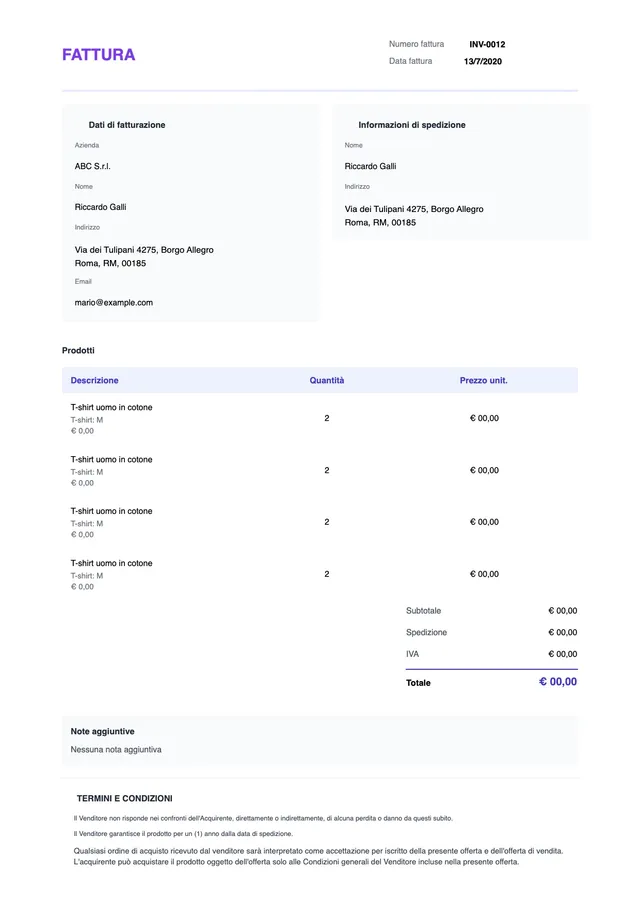Select the email mario@example.com
The image size is (640, 905).
pyautogui.click(x=114, y=302)
